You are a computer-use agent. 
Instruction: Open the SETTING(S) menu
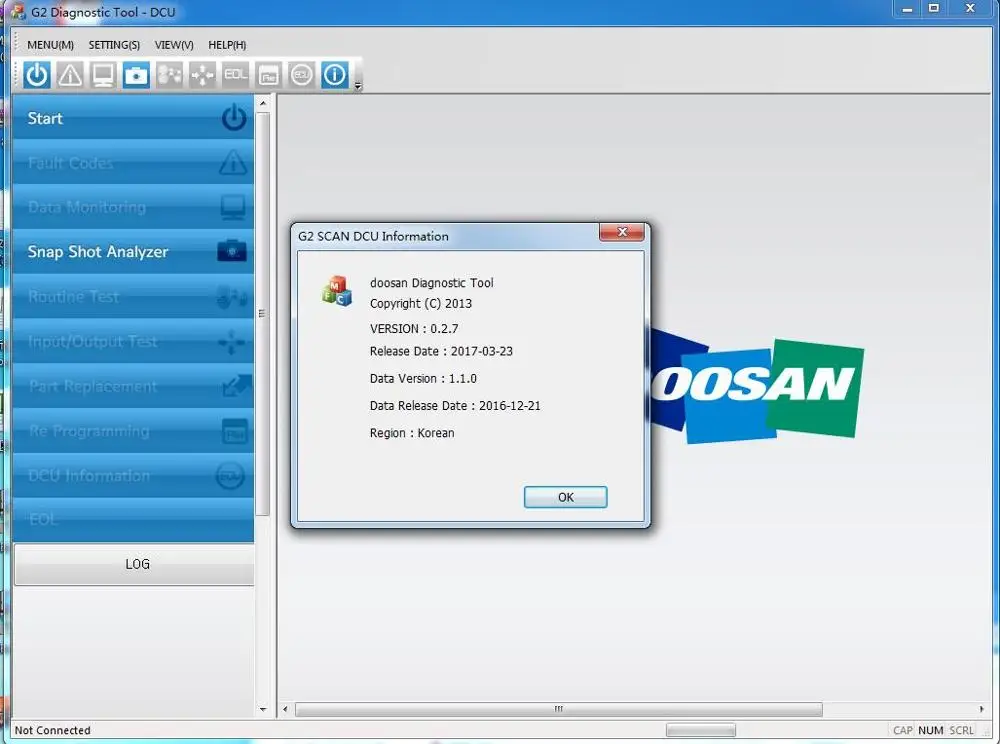tap(114, 44)
